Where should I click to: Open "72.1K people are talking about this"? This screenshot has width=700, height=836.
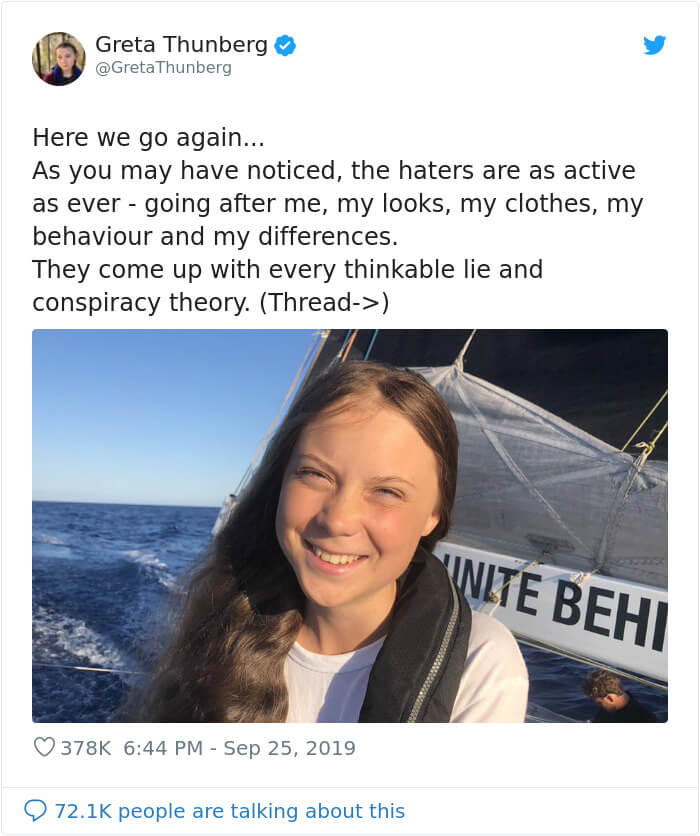point(229,810)
